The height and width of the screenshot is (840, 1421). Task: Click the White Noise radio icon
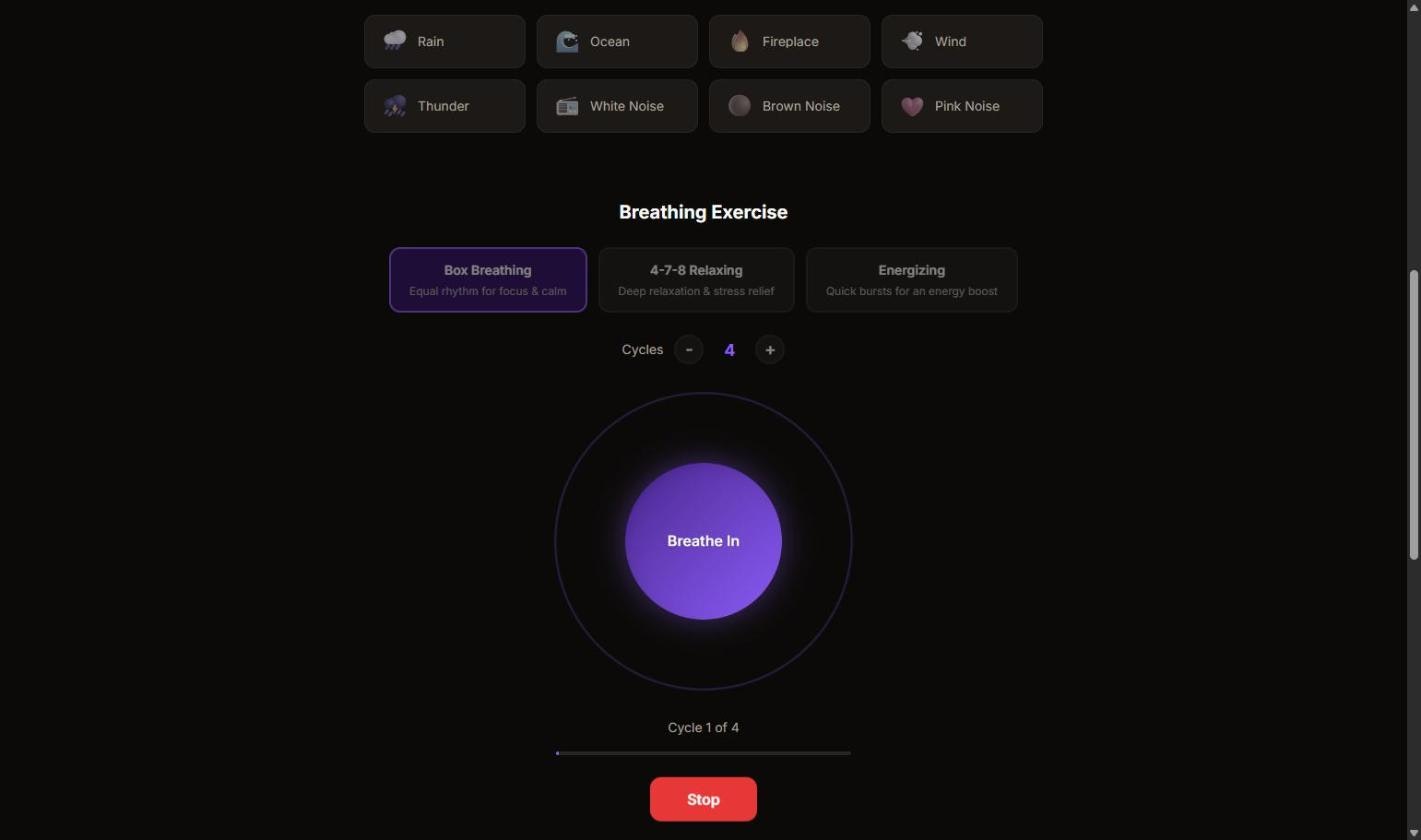567,106
